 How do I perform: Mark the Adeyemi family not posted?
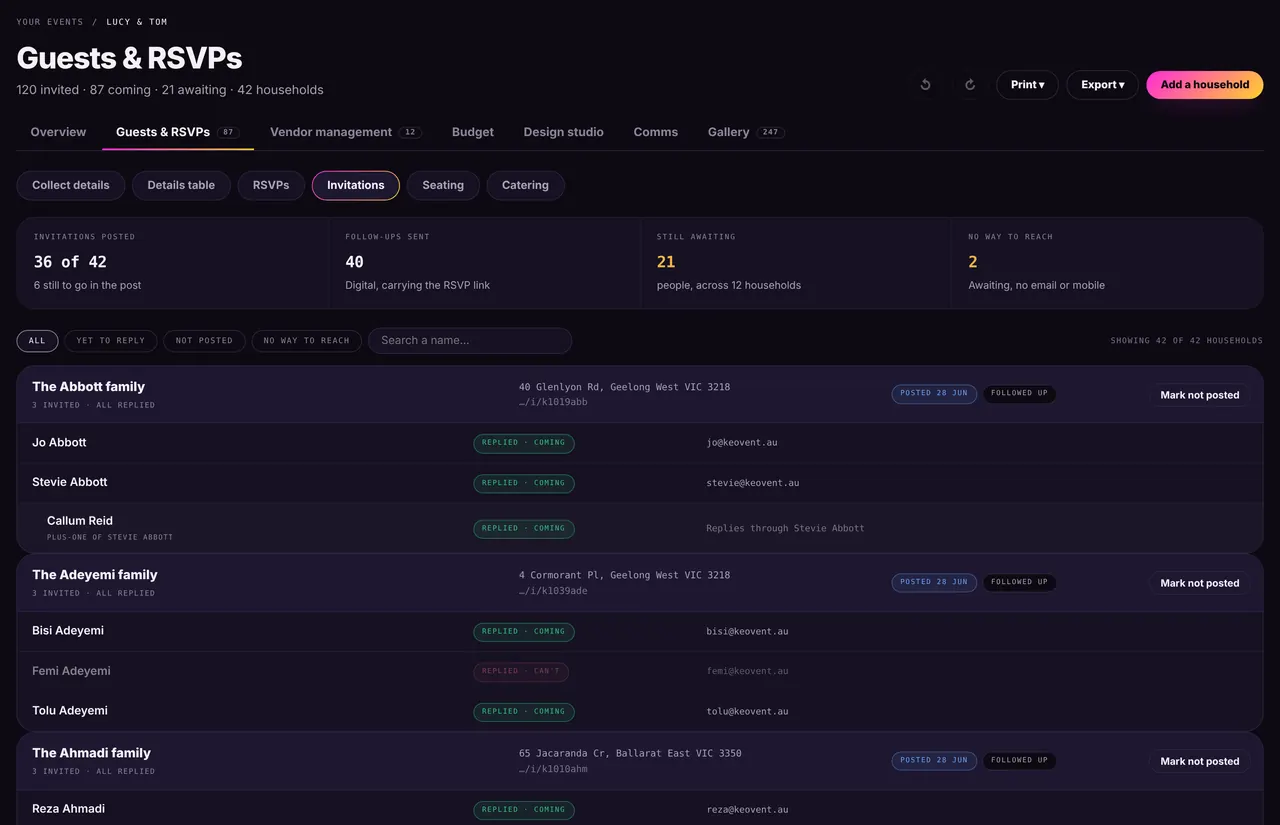[1199, 583]
